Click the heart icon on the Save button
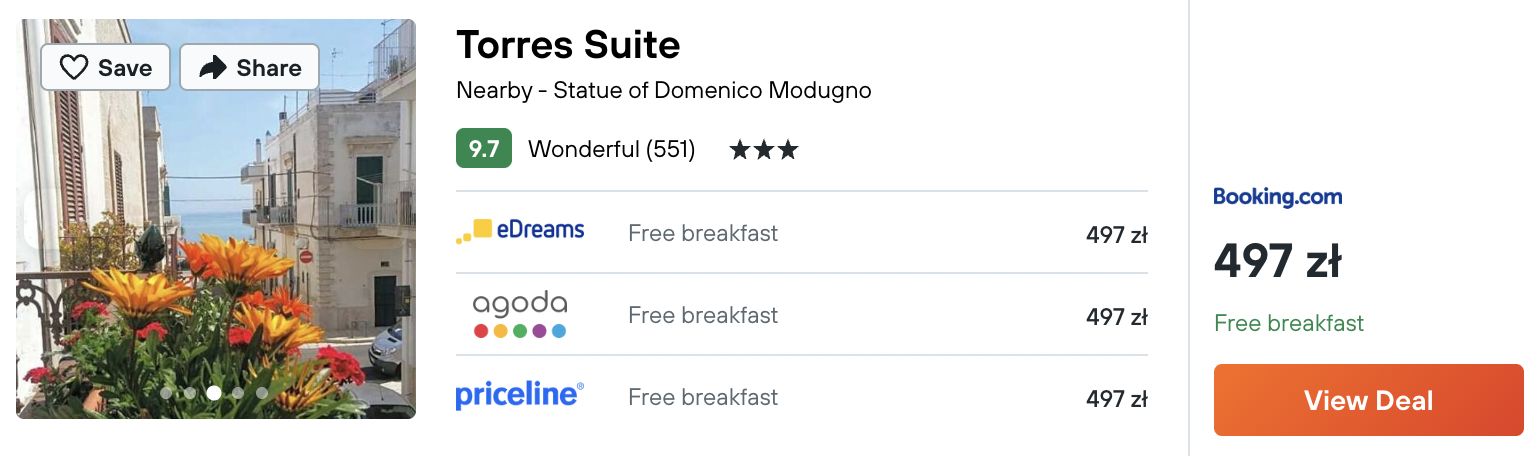The image size is (1536, 456). tap(74, 68)
